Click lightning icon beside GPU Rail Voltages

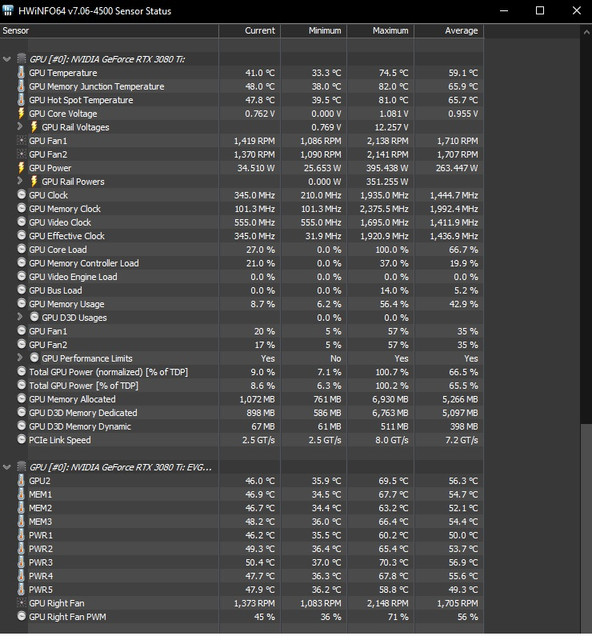point(34,127)
